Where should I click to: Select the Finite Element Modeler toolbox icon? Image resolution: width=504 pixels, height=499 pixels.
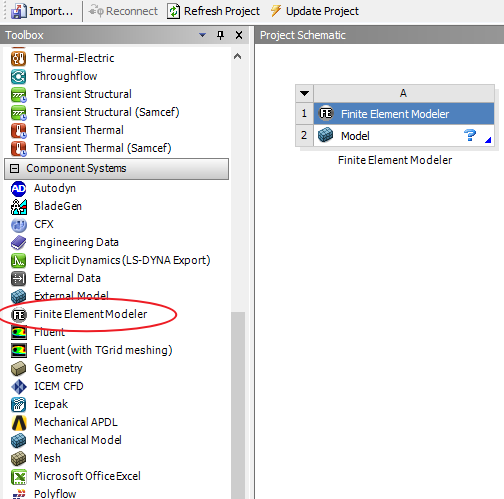pos(19,315)
